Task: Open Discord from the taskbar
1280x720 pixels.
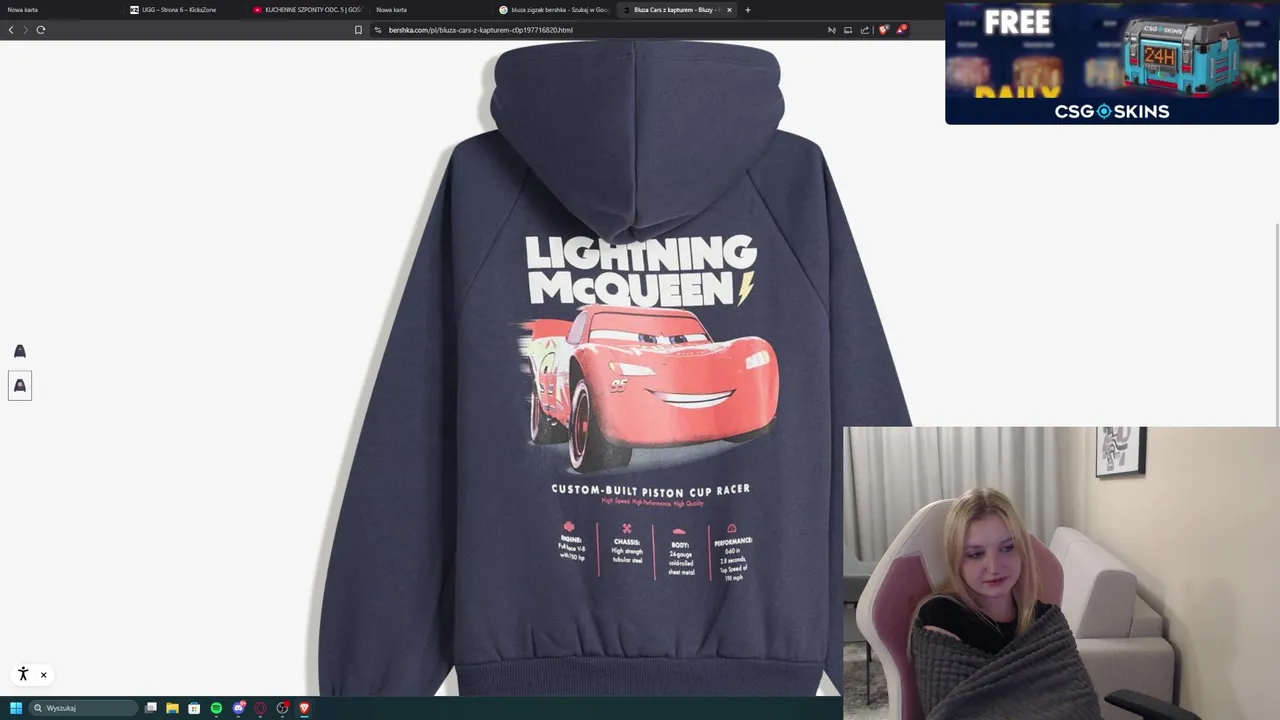Action: pos(239,708)
